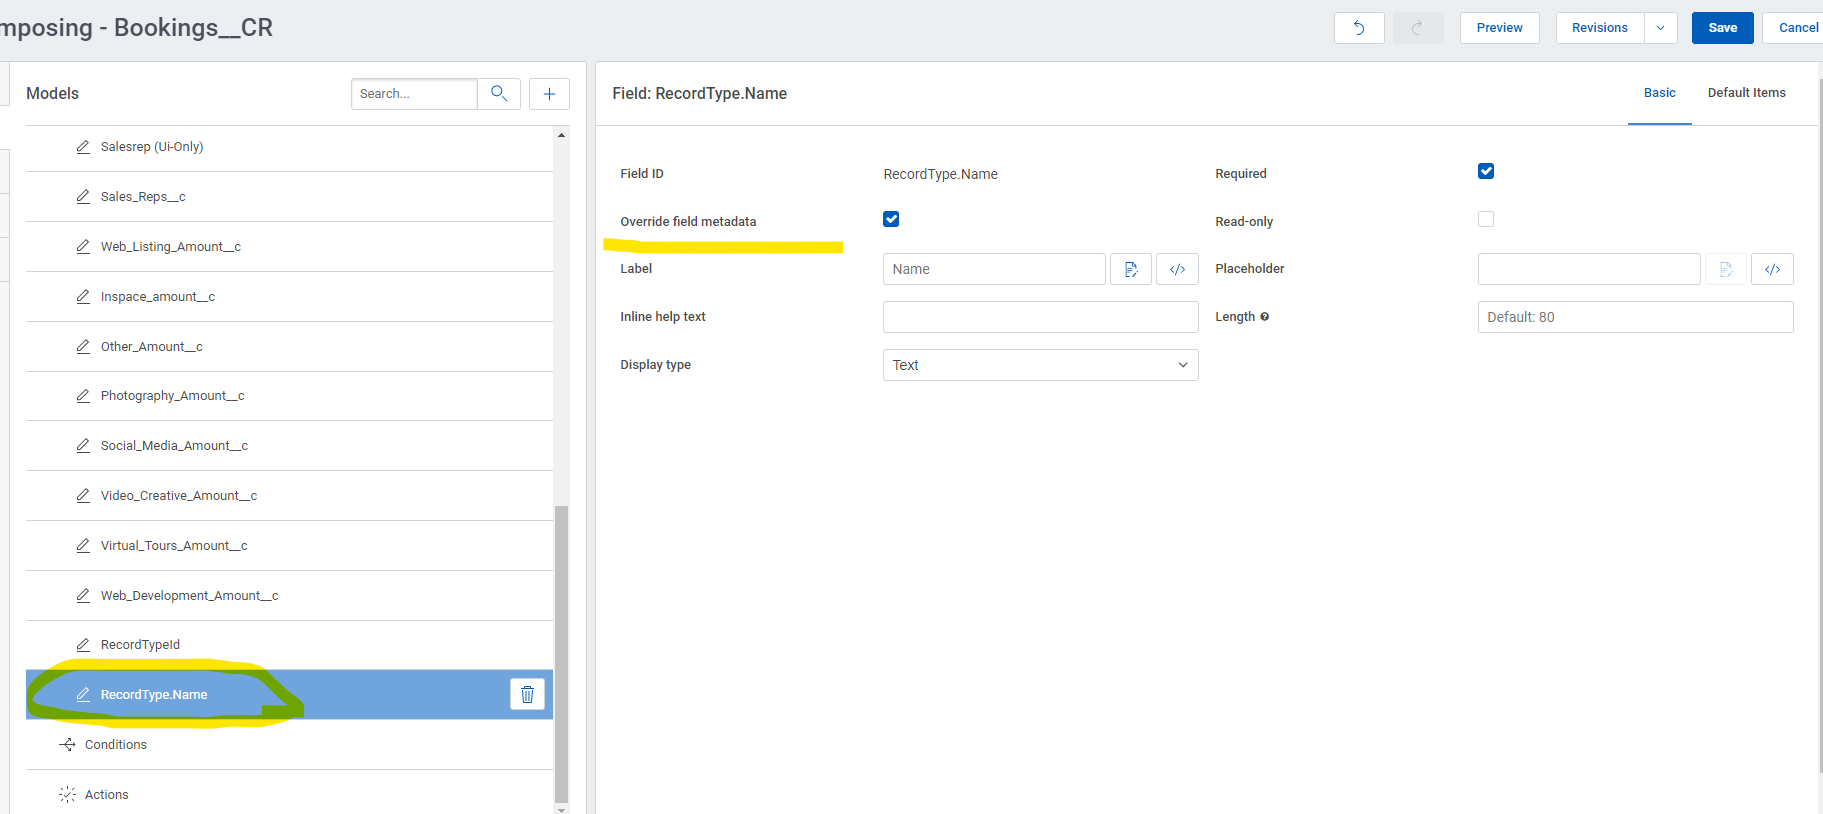Add a new model with plus icon
This screenshot has width=1823, height=814.
click(549, 94)
